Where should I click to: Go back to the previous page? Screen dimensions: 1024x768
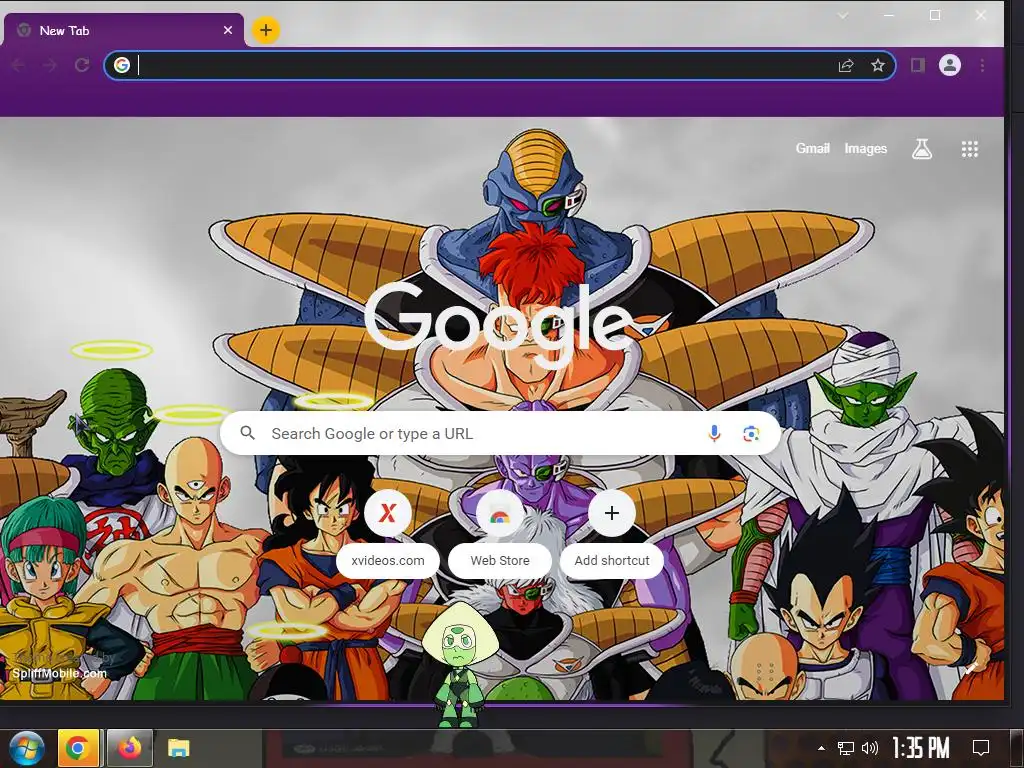point(18,65)
